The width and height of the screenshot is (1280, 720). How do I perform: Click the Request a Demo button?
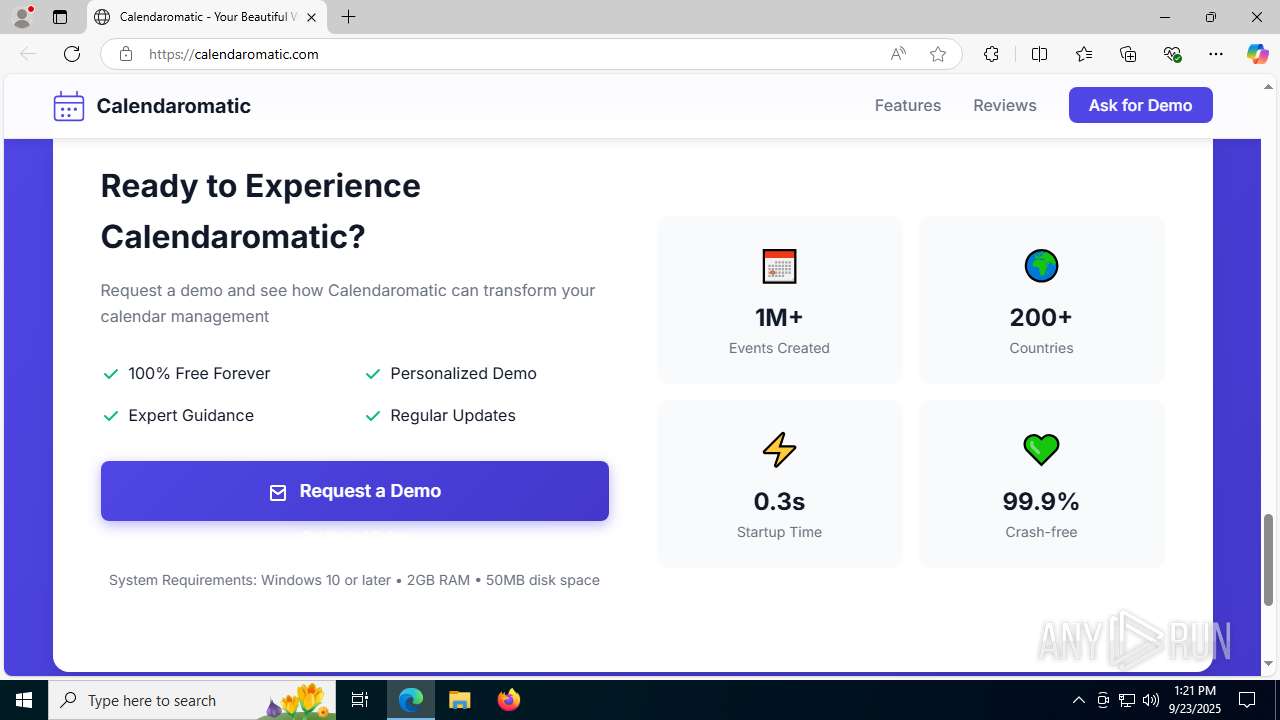[355, 491]
